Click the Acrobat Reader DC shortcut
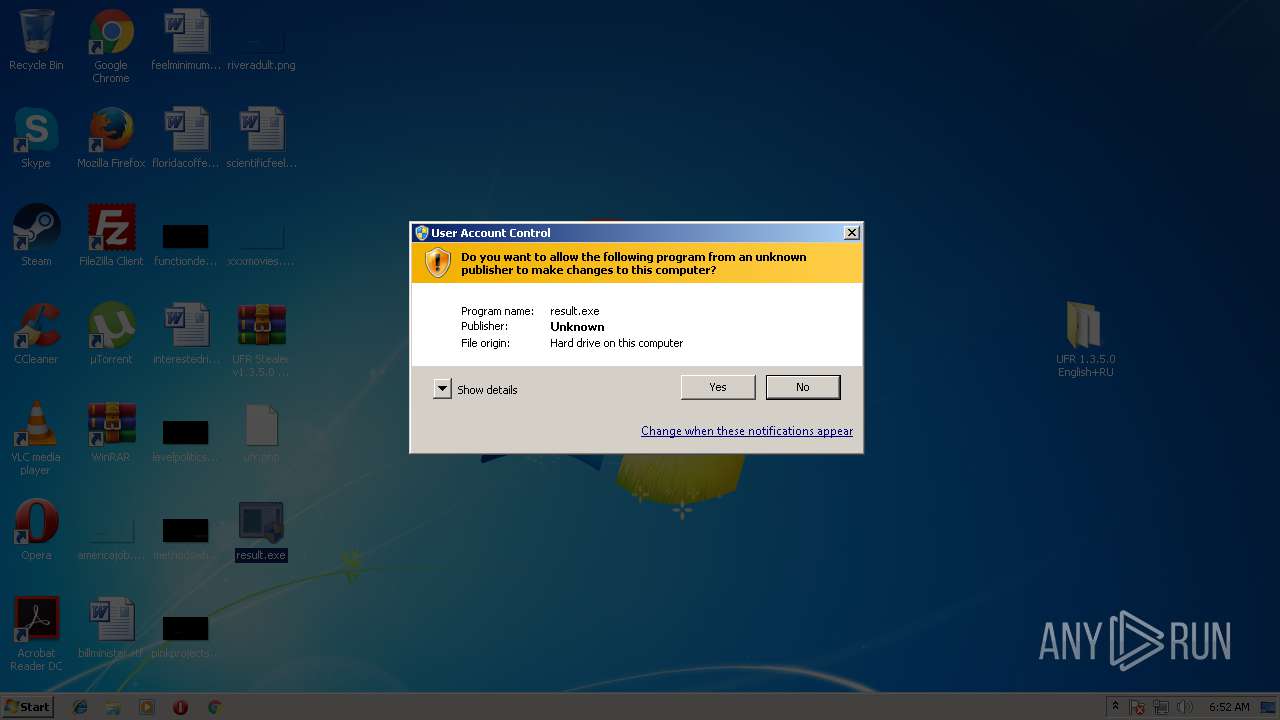This screenshot has height=720, width=1280. (36, 634)
